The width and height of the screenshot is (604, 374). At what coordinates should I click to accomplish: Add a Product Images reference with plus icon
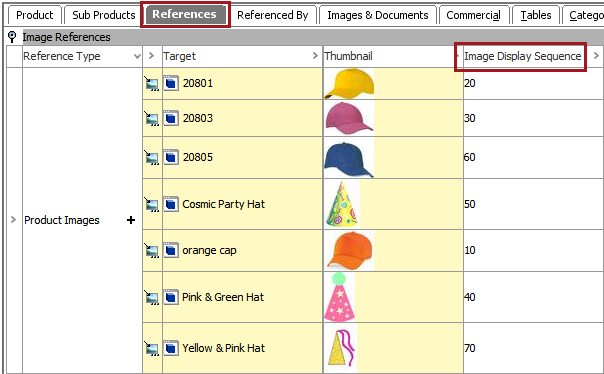(131, 220)
